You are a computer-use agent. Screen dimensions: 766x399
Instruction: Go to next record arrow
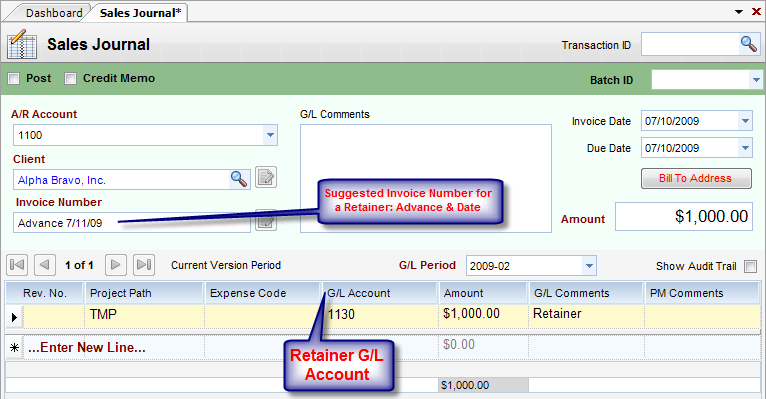[x=115, y=265]
